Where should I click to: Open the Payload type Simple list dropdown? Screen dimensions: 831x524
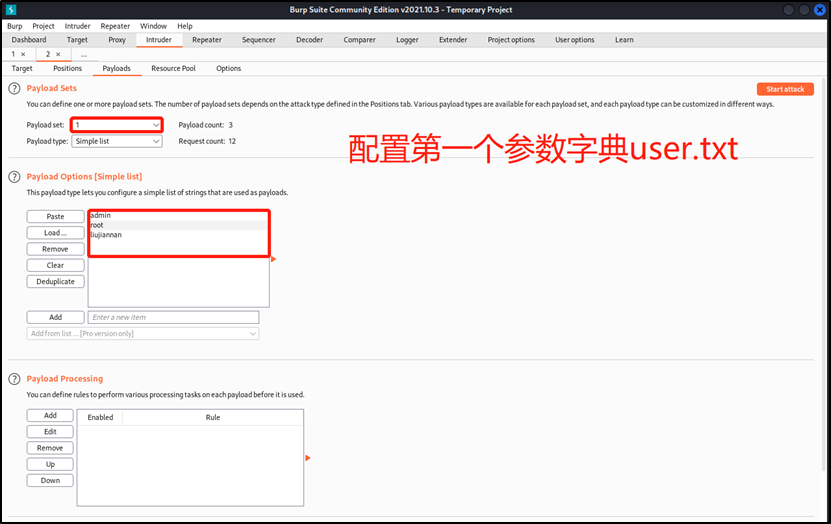coord(117,141)
